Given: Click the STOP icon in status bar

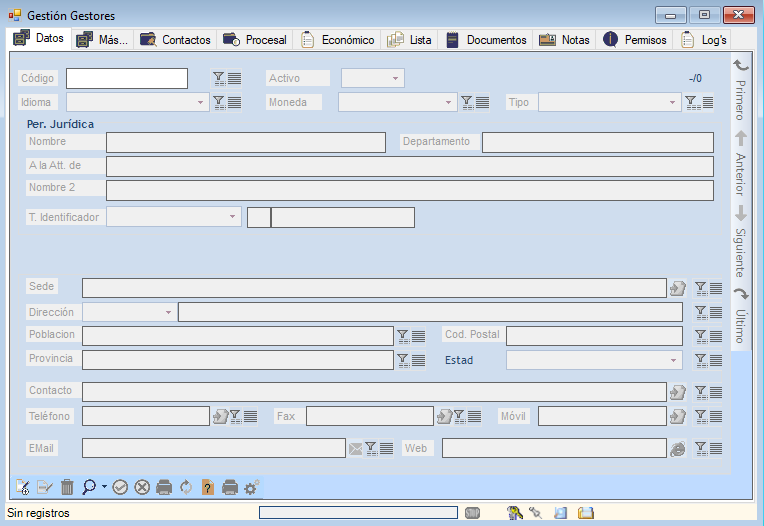Looking at the screenshot, I should [x=472, y=513].
